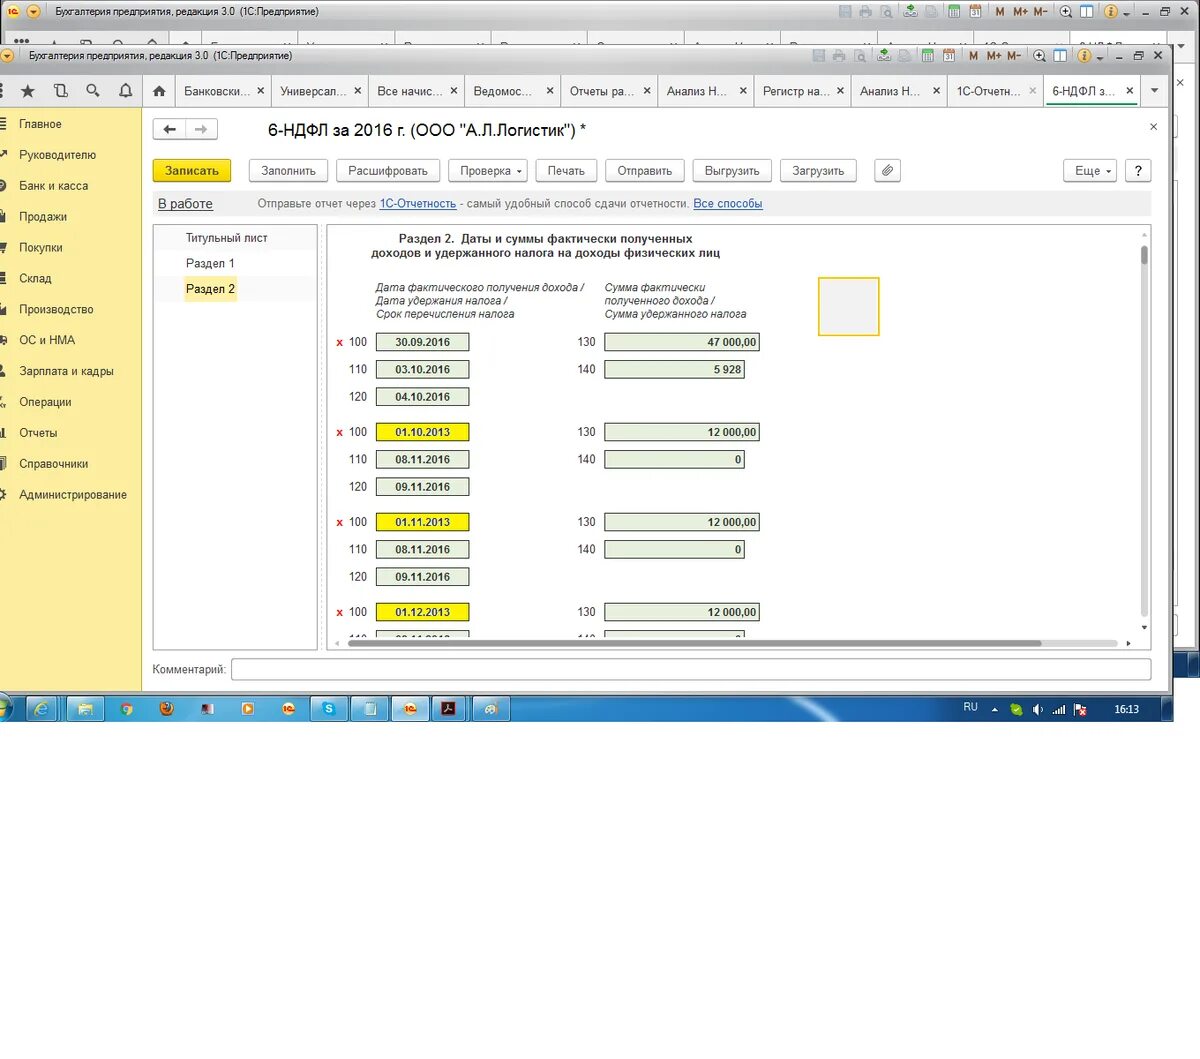Image resolution: width=1200 pixels, height=1059 pixels.
Task: Expand the Еще dropdown menu
Action: click(x=1089, y=171)
